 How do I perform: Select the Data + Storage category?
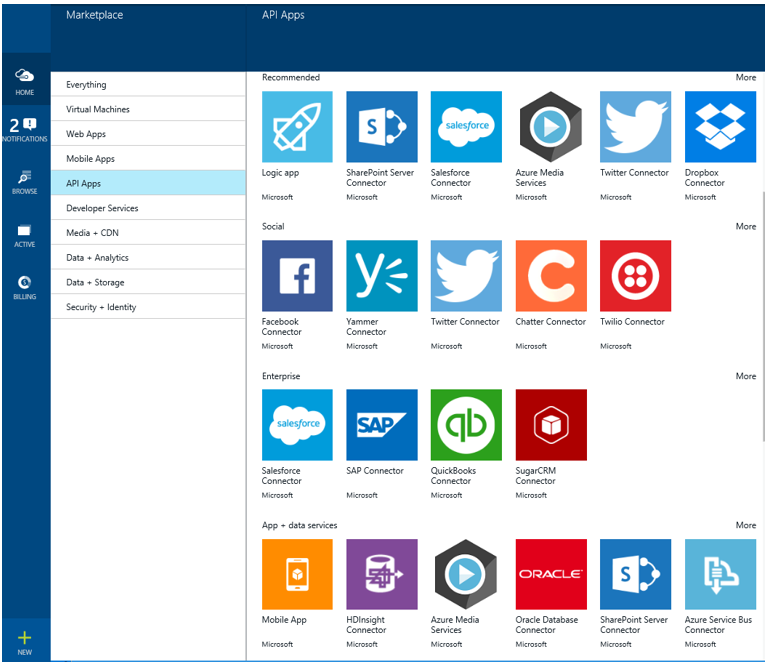pyautogui.click(x=148, y=282)
